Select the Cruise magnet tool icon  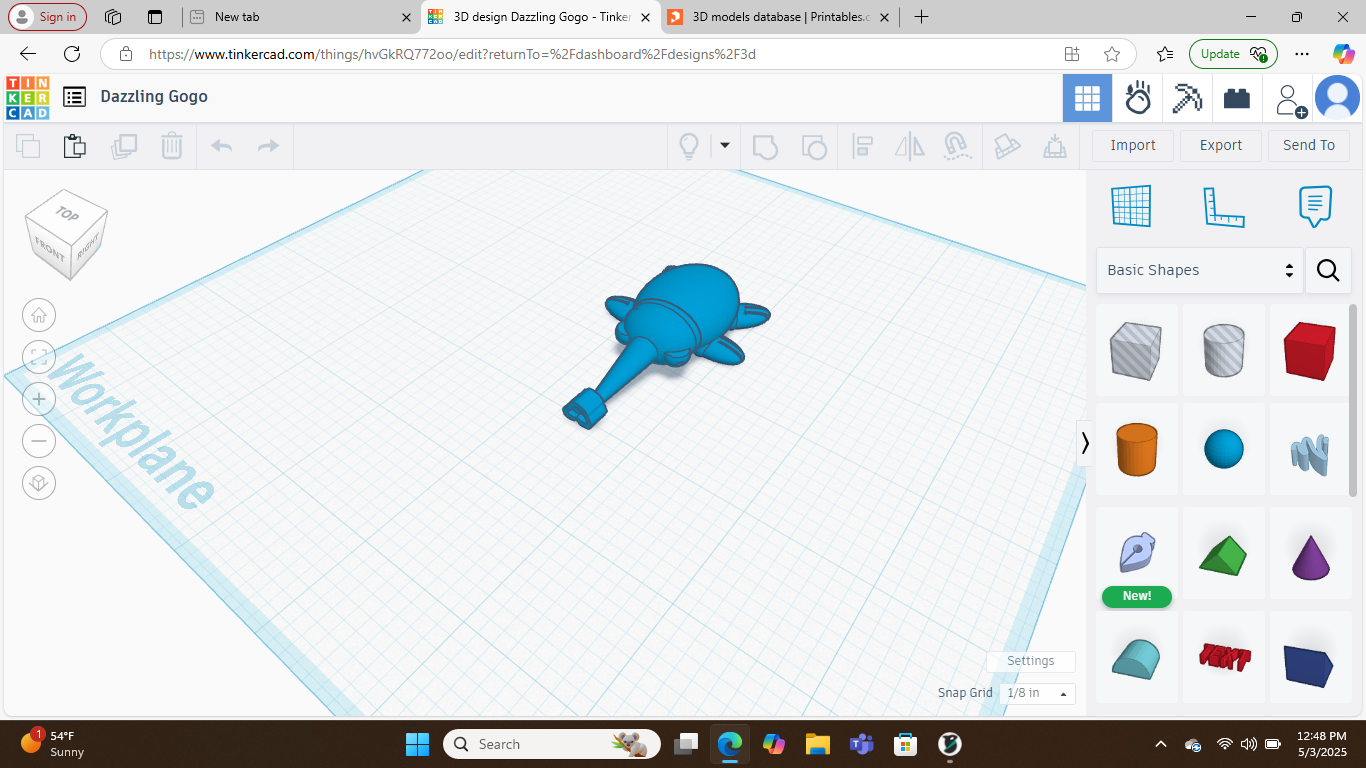pyautogui.click(x=957, y=146)
